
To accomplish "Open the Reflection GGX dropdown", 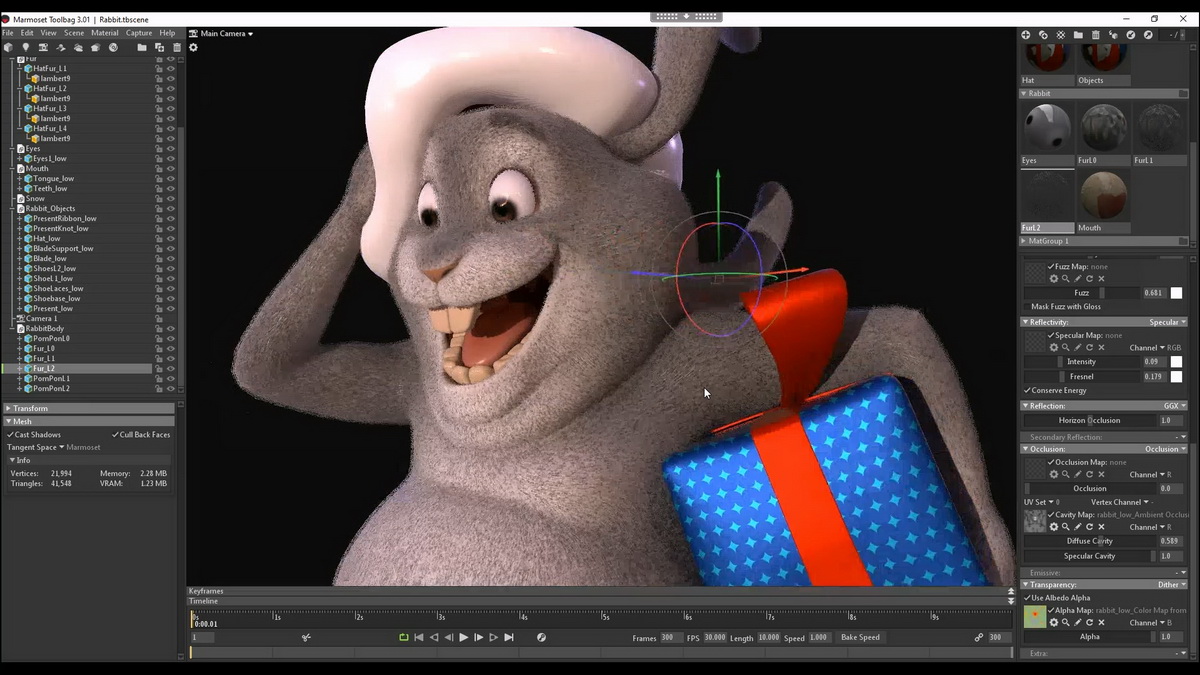I will 1175,406.
